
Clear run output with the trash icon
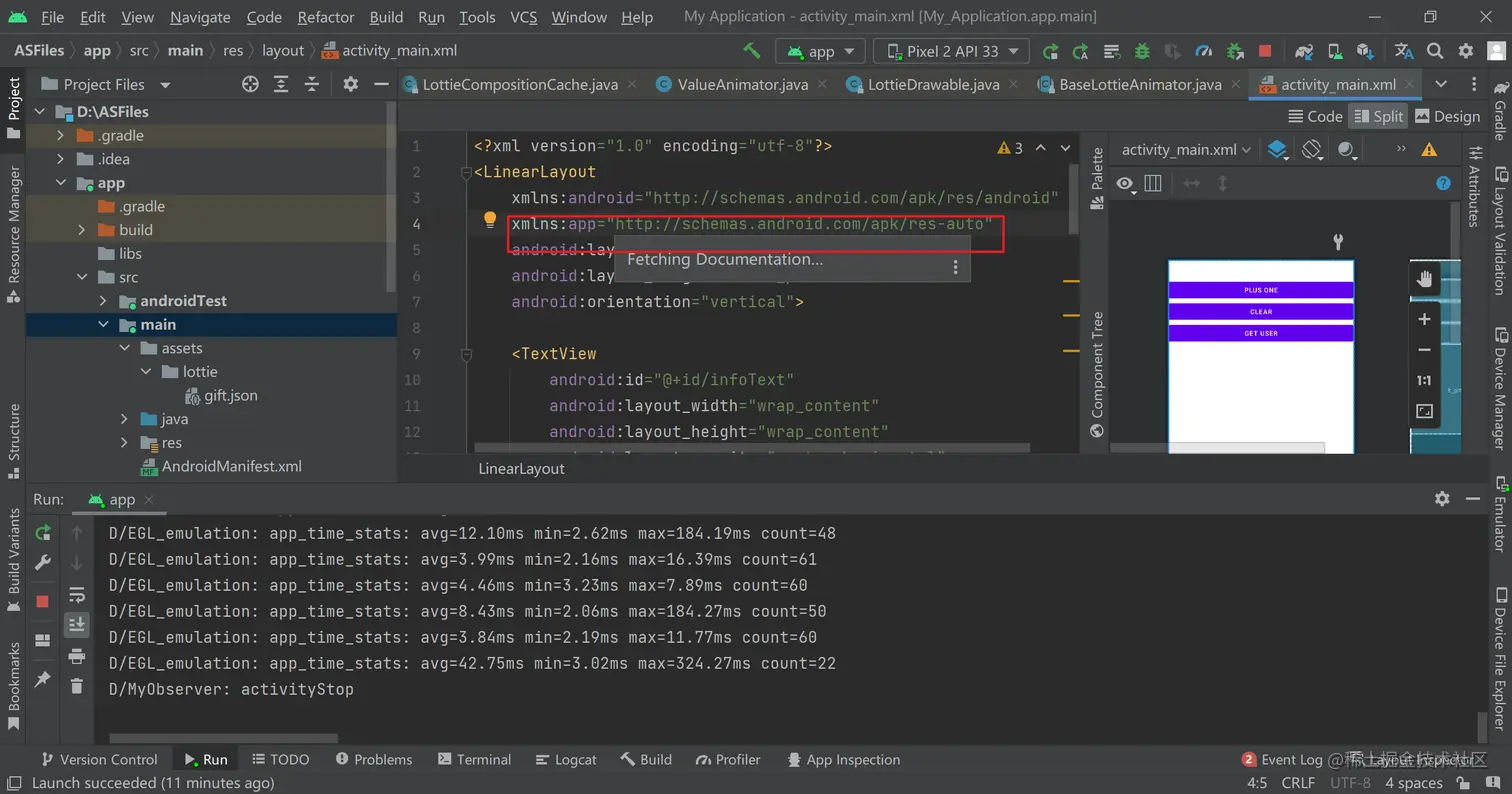[77, 685]
